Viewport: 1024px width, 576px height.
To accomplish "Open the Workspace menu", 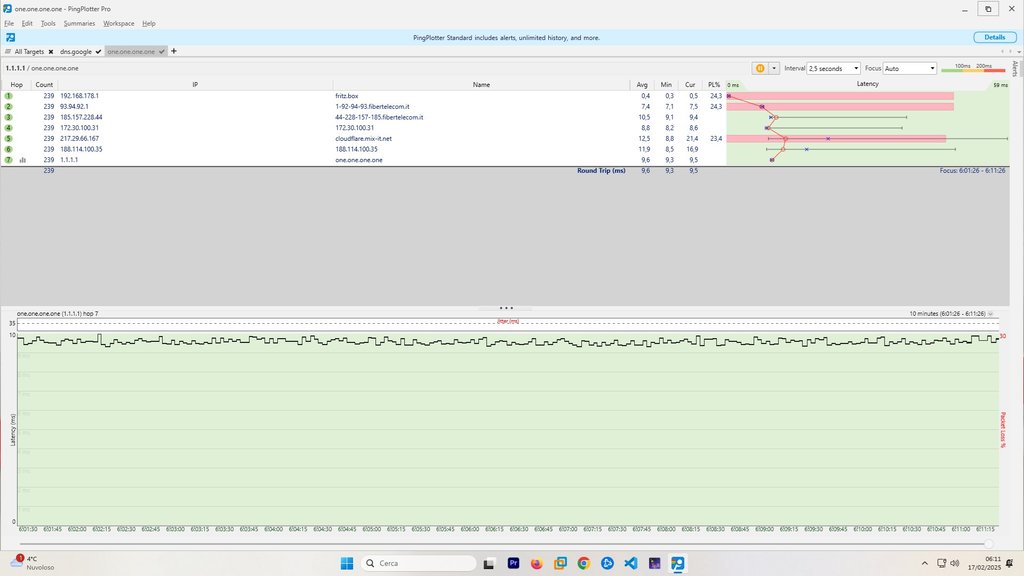I will [x=118, y=23].
